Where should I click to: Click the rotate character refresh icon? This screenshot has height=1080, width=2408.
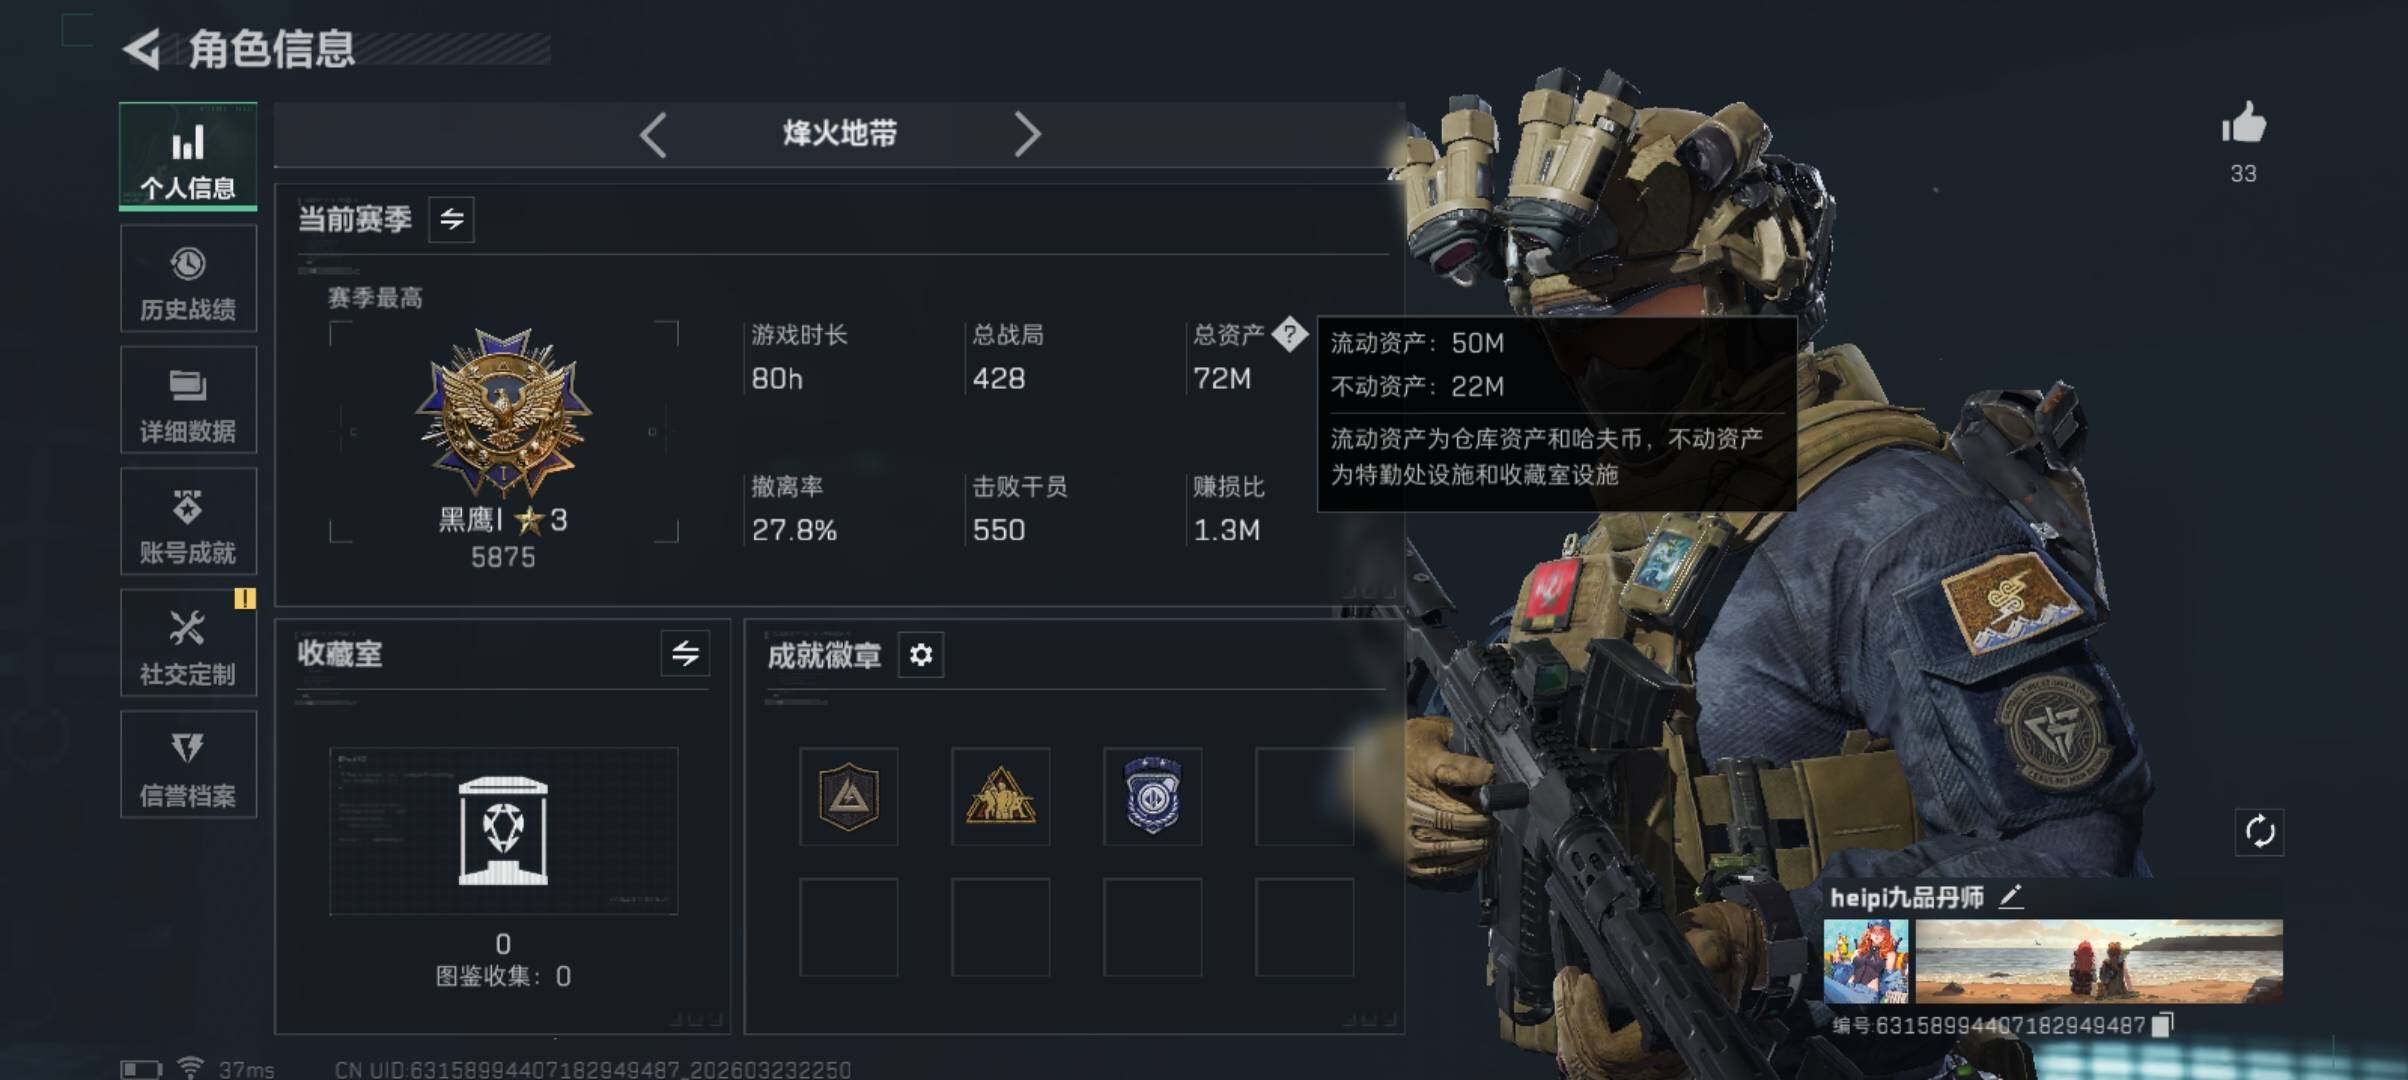[2259, 832]
